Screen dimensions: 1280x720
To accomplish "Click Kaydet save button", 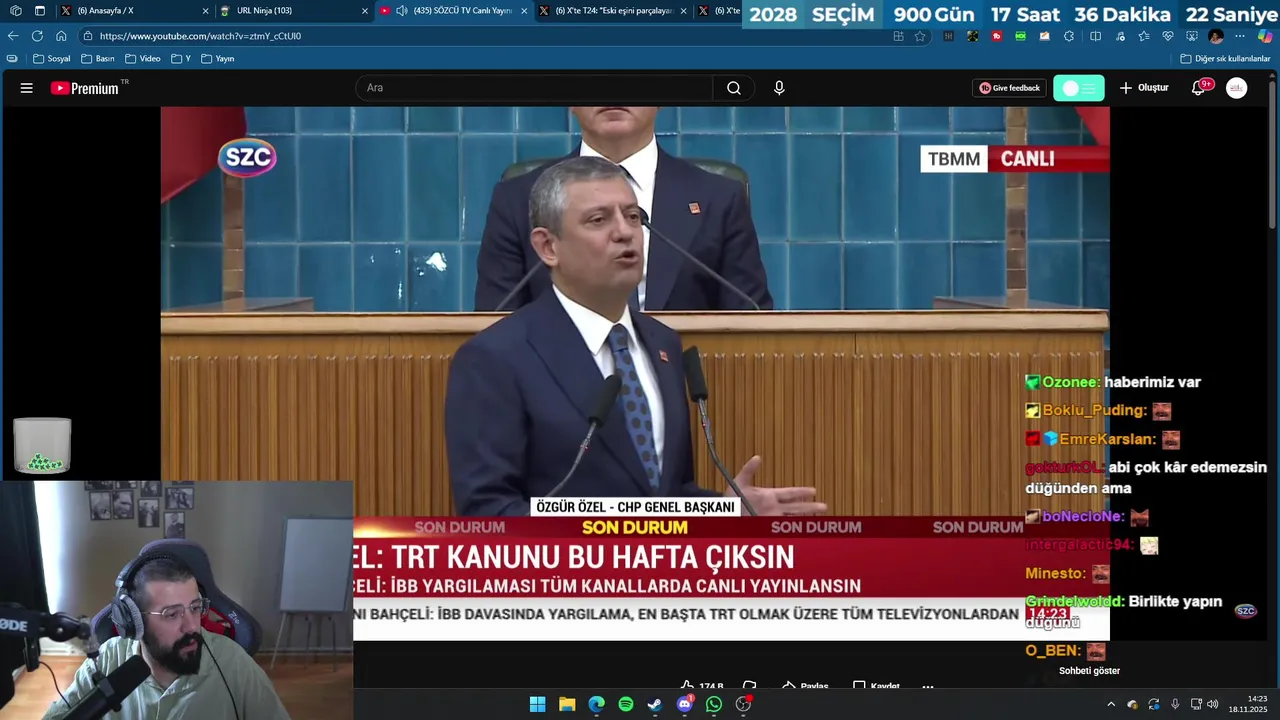I will tap(876, 686).
